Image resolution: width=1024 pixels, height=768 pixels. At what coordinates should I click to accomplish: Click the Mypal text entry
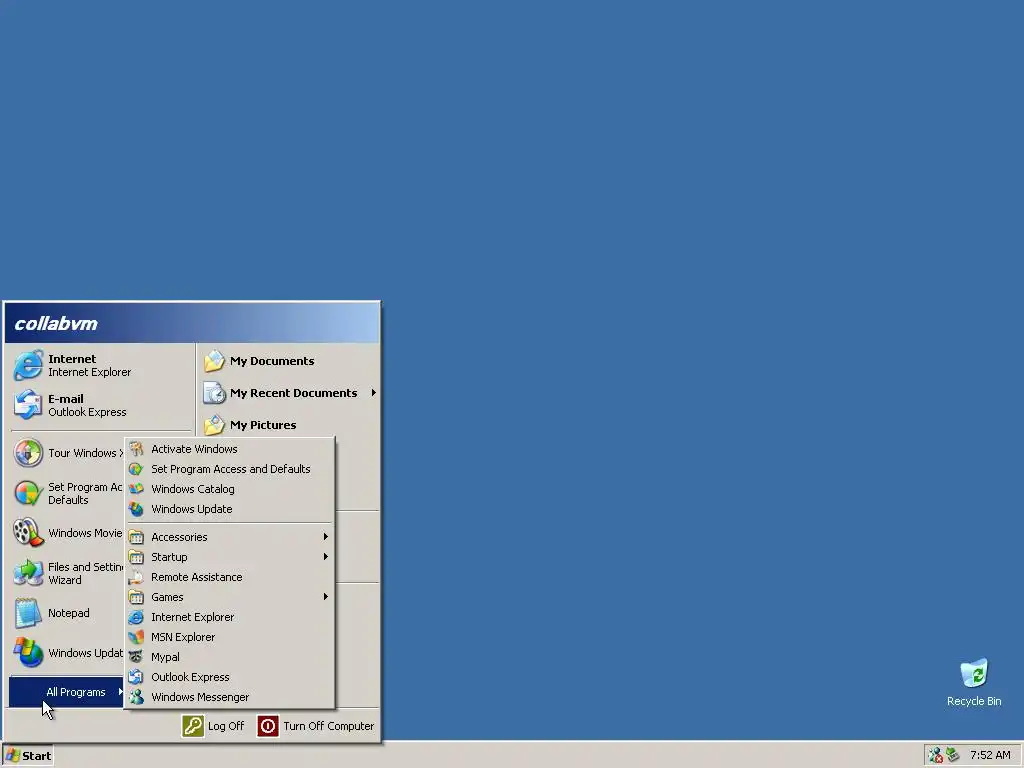click(x=165, y=657)
